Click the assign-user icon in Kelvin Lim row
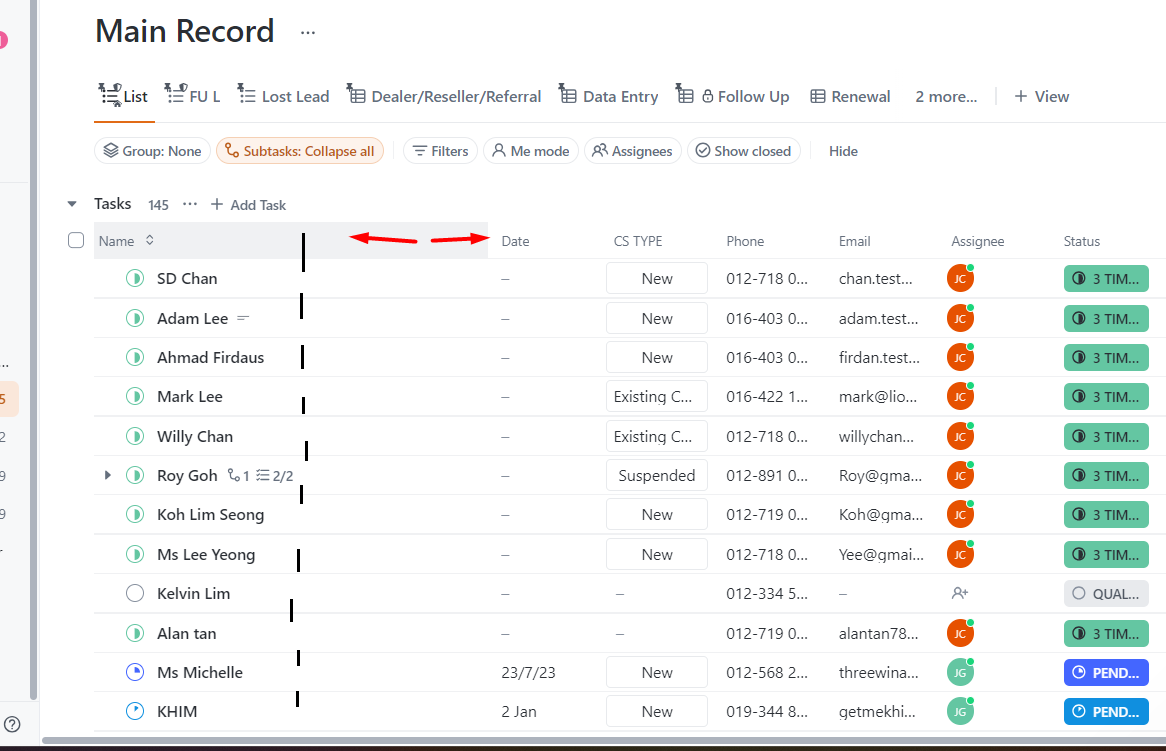This screenshot has height=751, width=1166. [x=960, y=593]
